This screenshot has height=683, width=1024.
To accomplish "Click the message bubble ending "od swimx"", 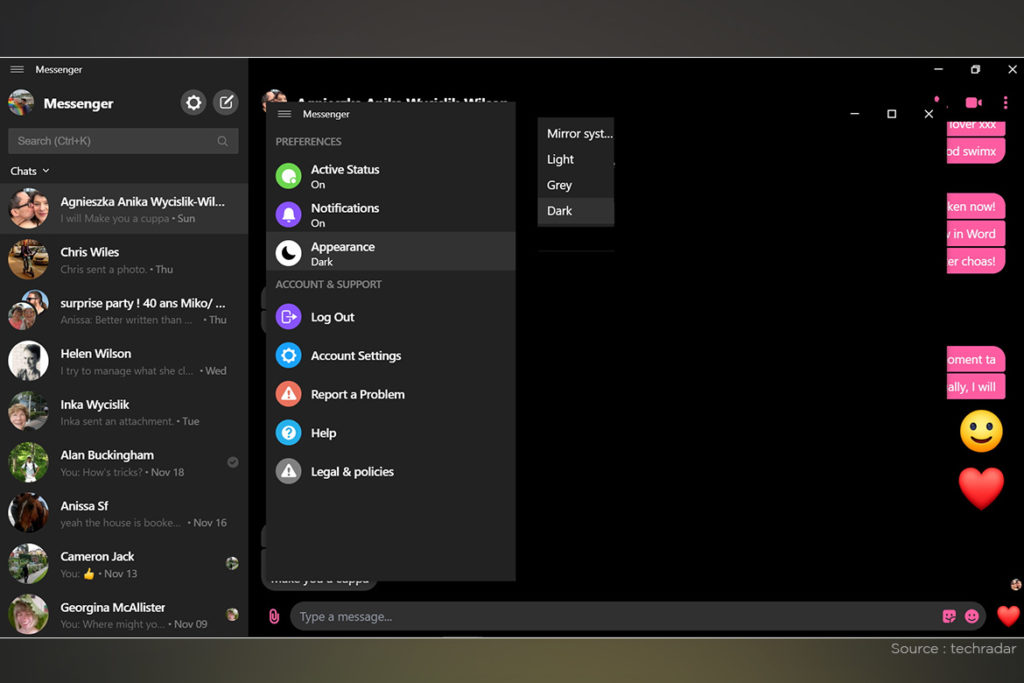I will coord(976,151).
